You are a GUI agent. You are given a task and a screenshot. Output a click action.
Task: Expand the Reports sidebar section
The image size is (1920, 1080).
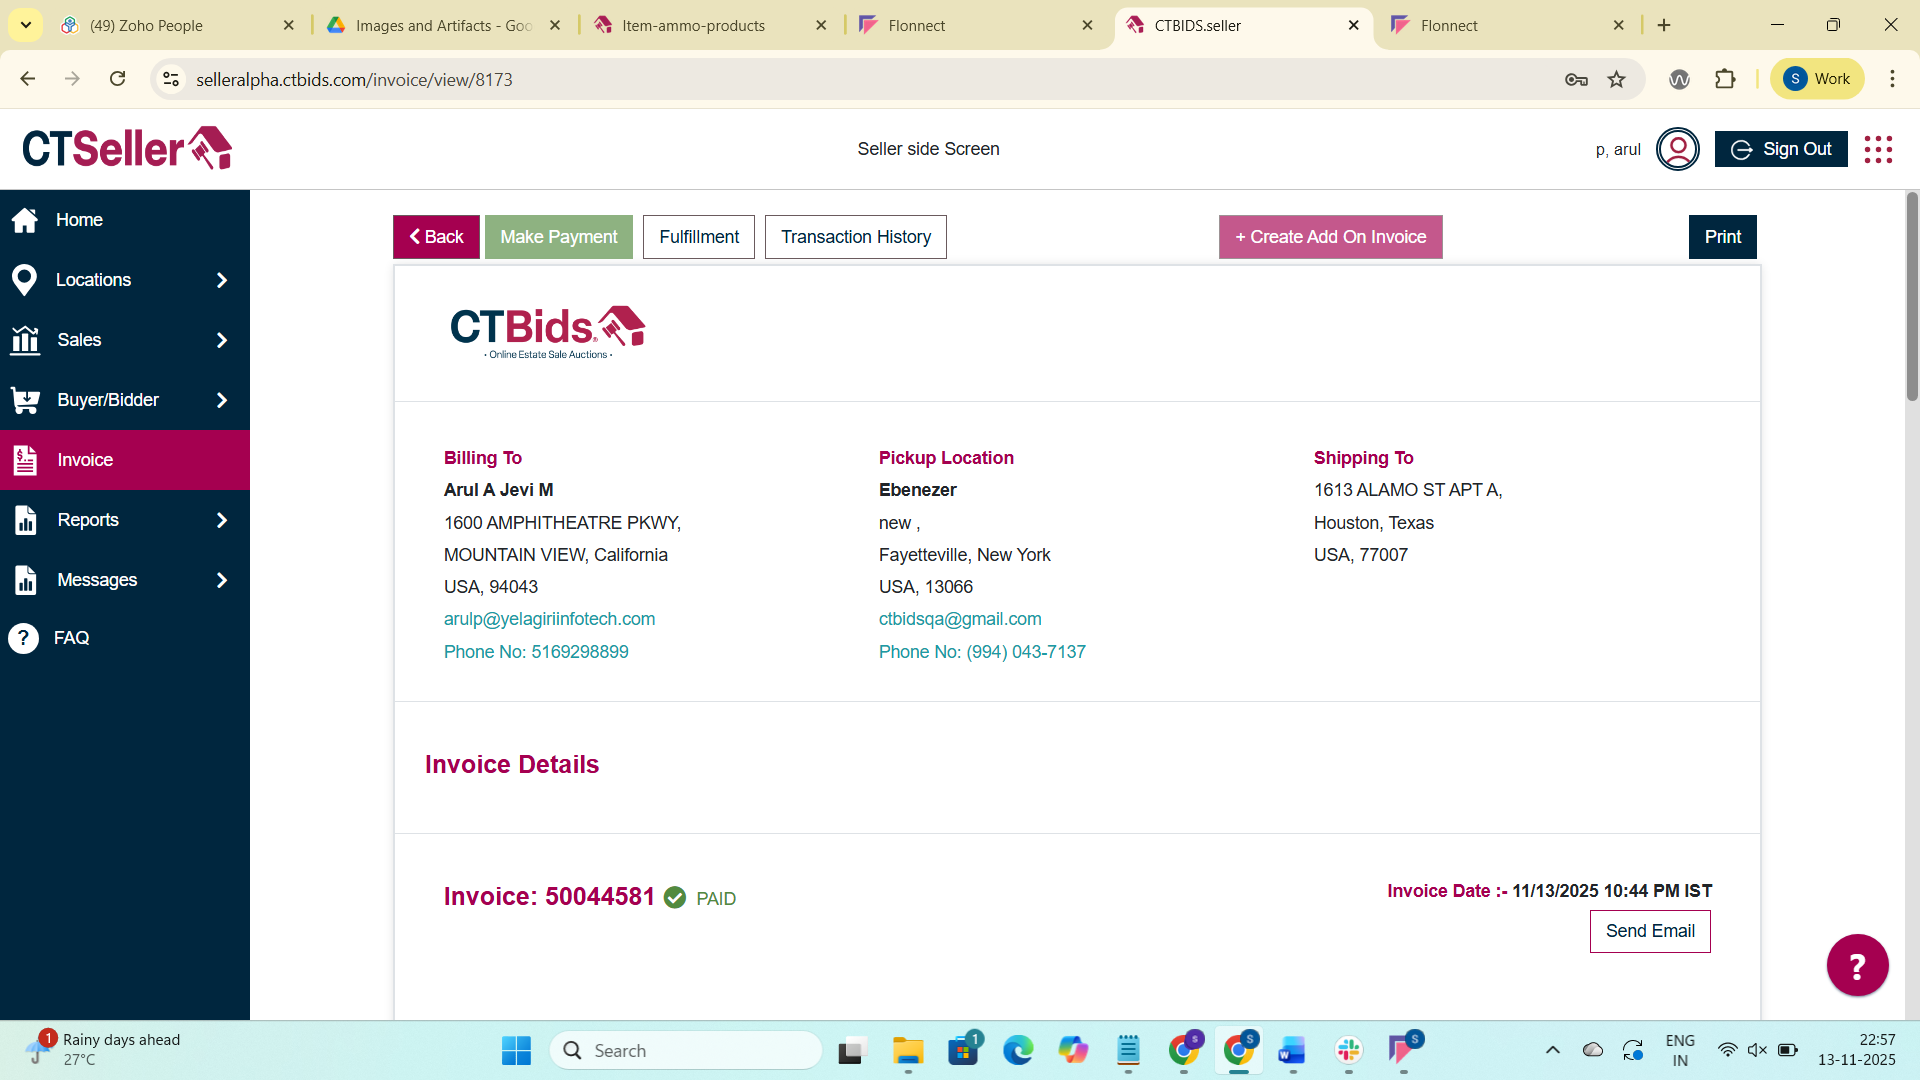pos(222,520)
